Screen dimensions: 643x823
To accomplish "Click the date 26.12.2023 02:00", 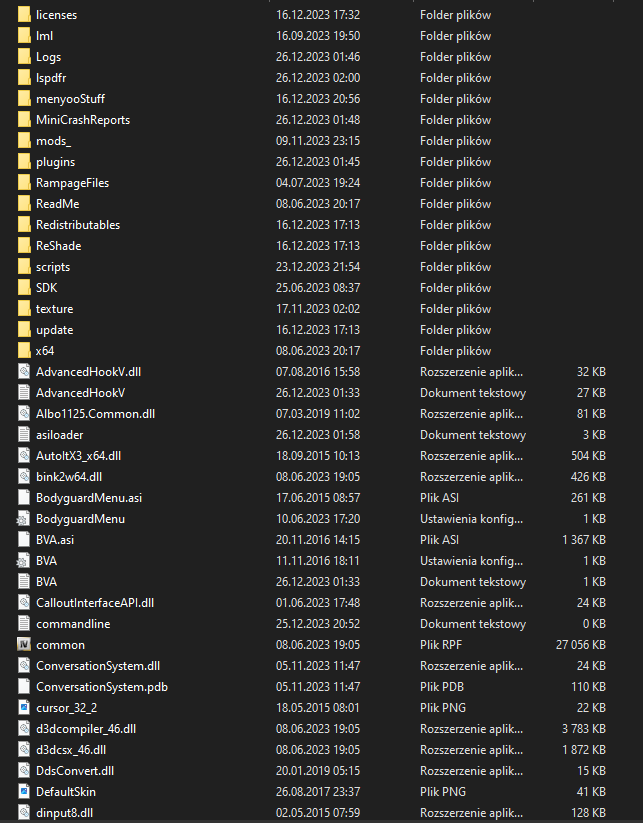I will pos(318,78).
